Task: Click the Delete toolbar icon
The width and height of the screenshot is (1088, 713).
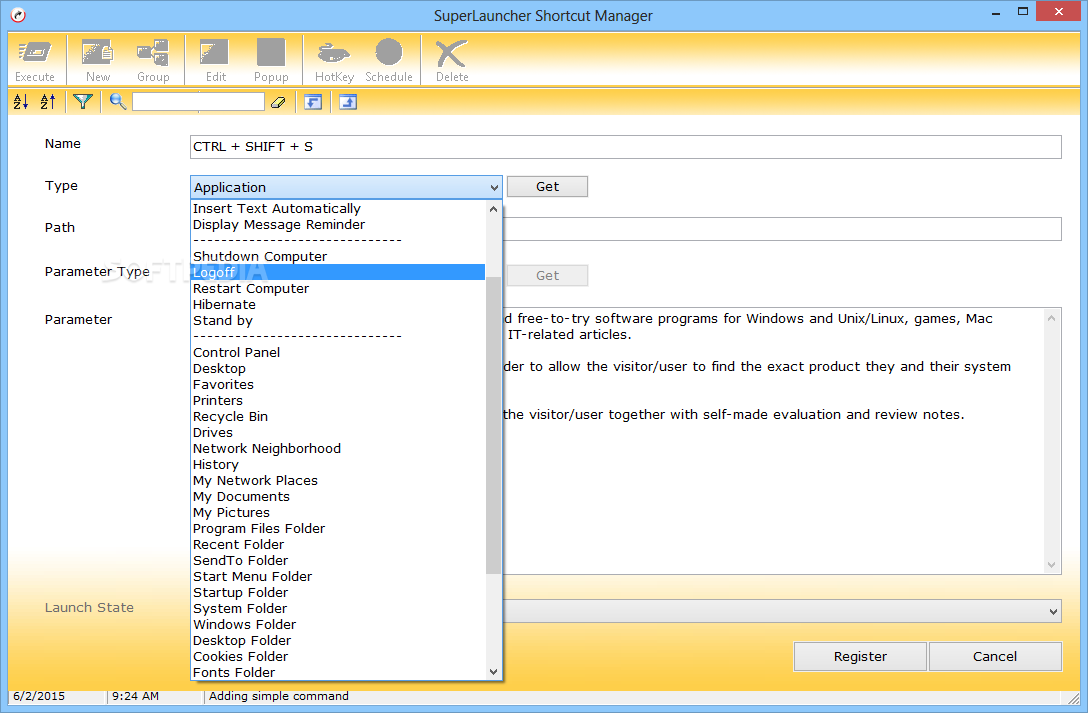Action: (452, 60)
